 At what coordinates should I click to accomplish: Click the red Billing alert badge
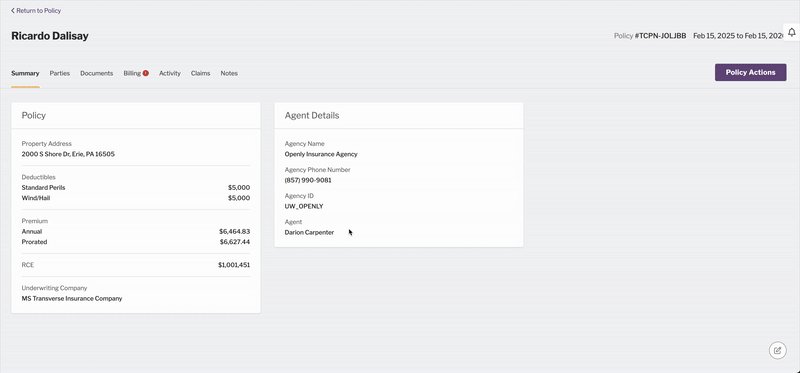[x=146, y=73]
